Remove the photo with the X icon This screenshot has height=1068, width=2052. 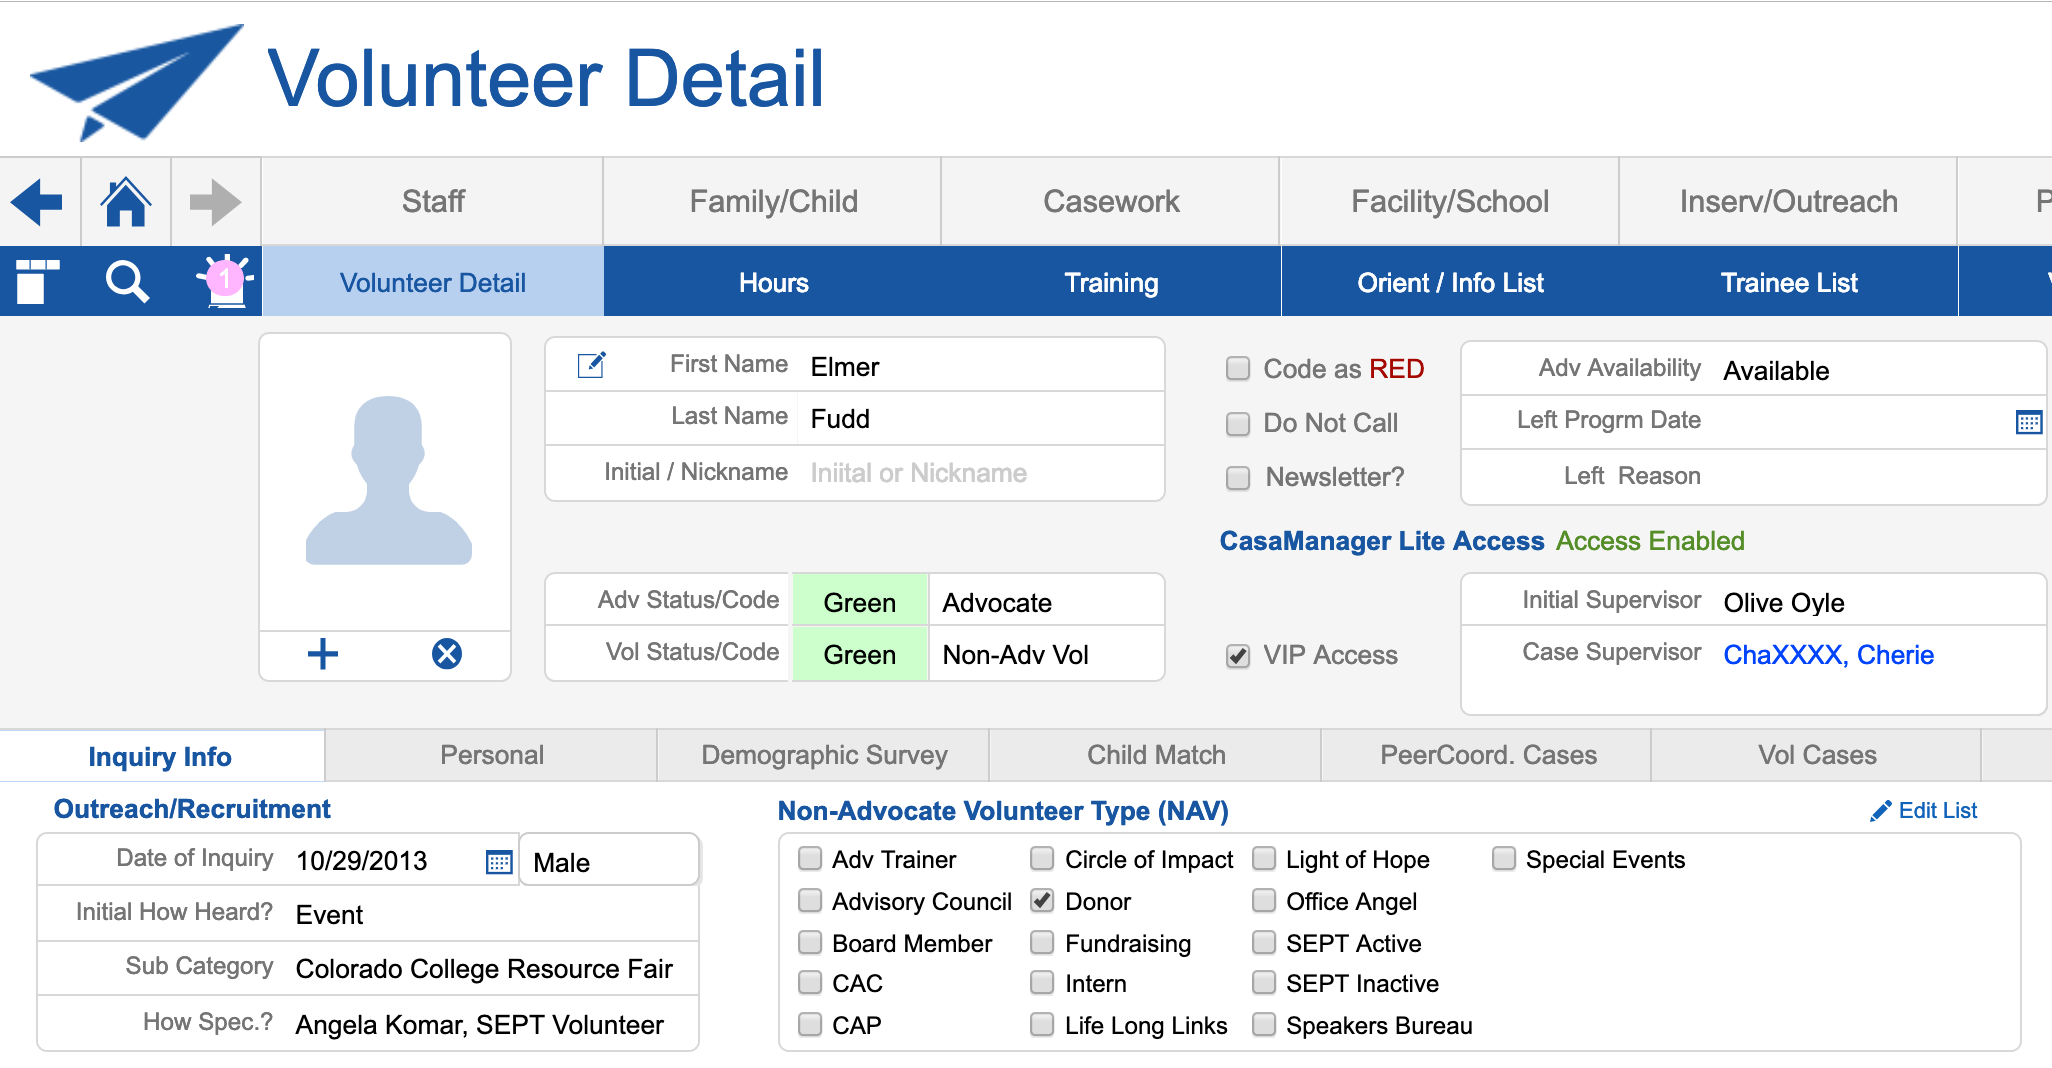(446, 655)
